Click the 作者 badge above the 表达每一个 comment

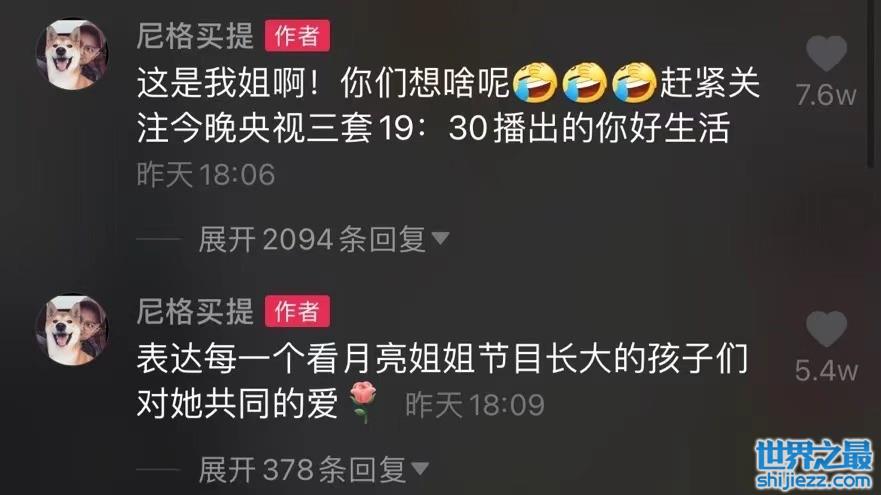297,311
